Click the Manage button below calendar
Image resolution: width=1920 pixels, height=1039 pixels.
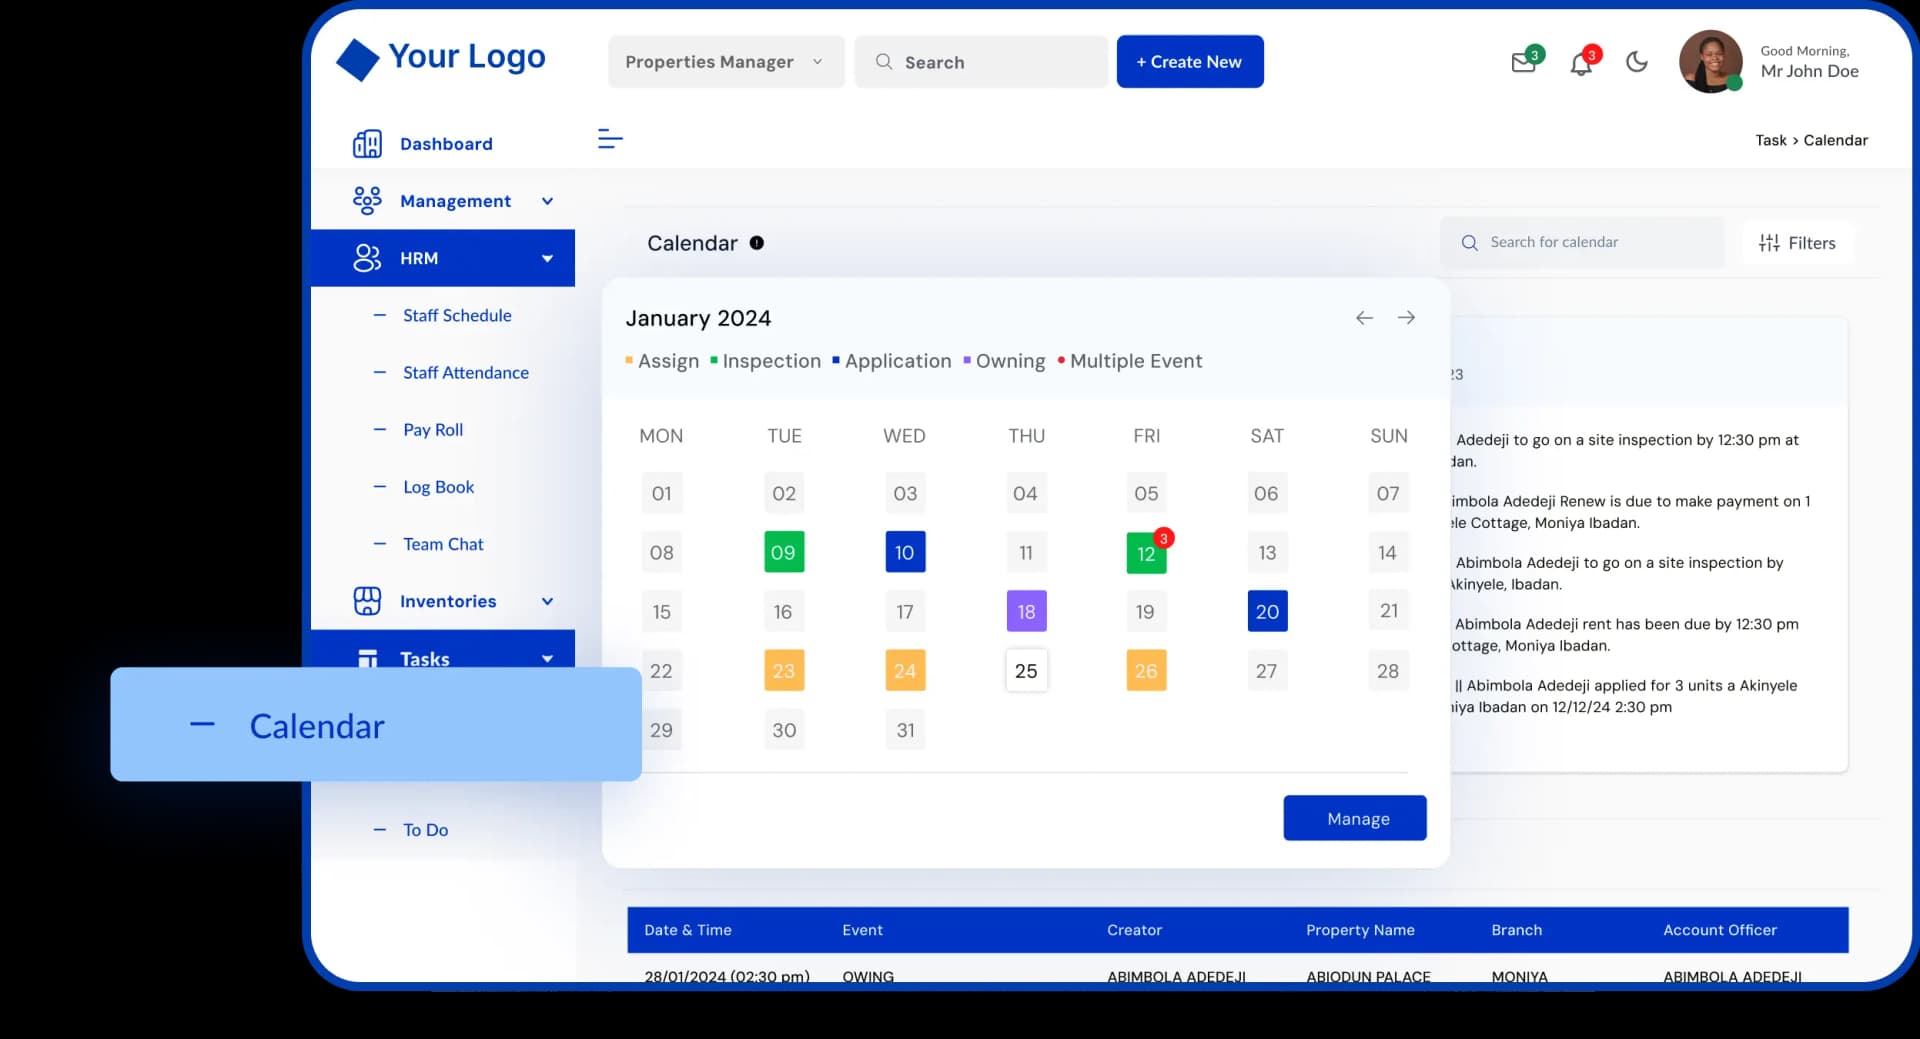click(1354, 818)
